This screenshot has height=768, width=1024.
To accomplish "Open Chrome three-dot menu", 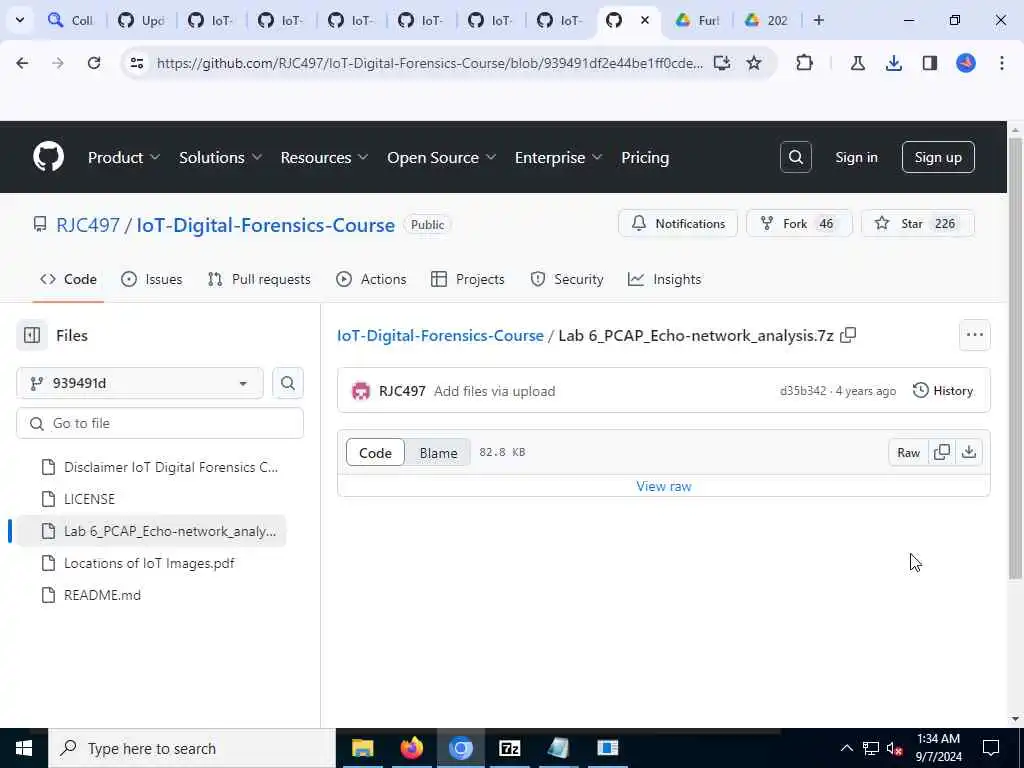I will pos(1002,63).
